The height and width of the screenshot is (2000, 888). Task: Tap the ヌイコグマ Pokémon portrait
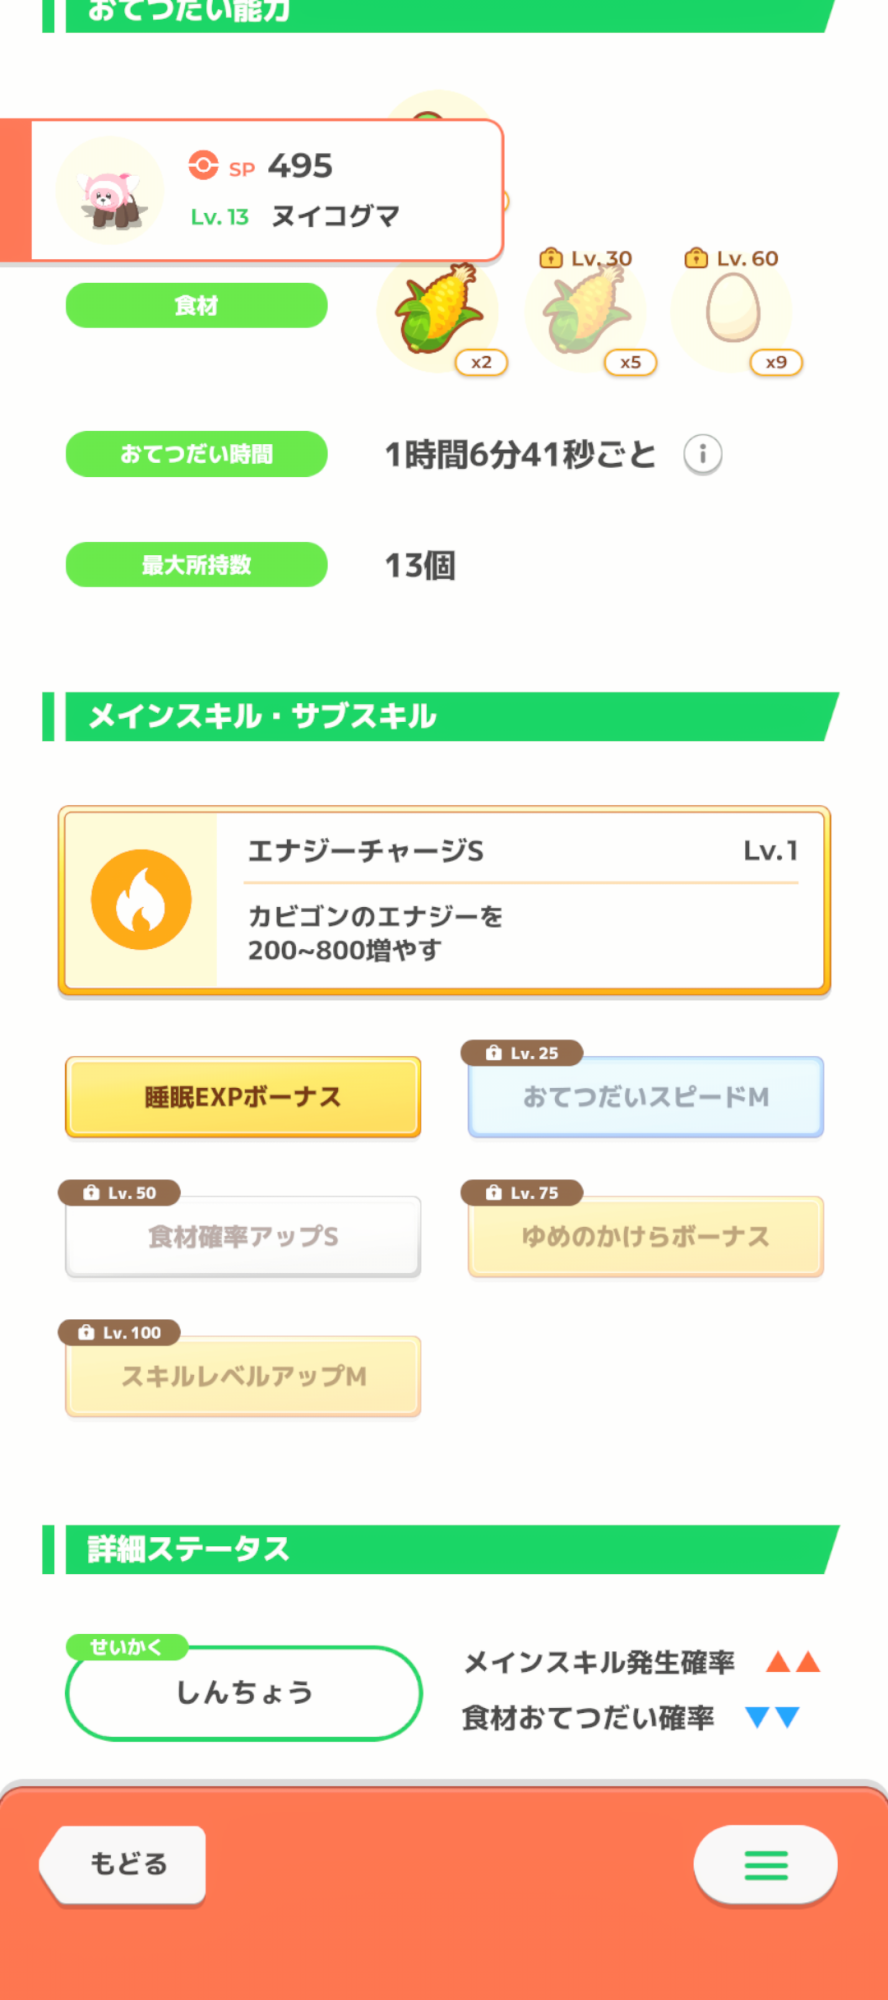(110, 191)
